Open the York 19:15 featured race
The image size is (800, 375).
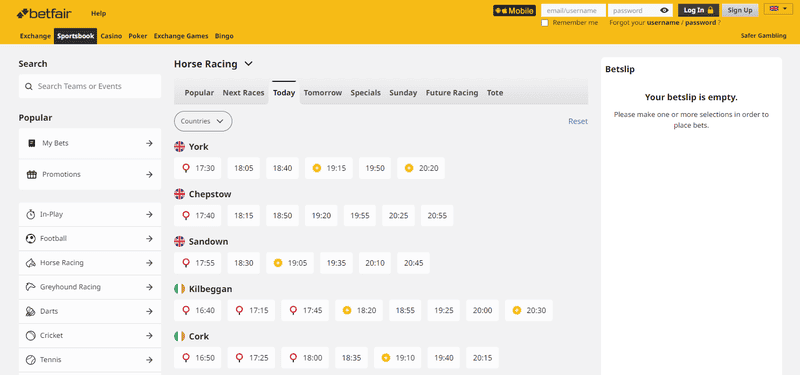click(x=329, y=168)
